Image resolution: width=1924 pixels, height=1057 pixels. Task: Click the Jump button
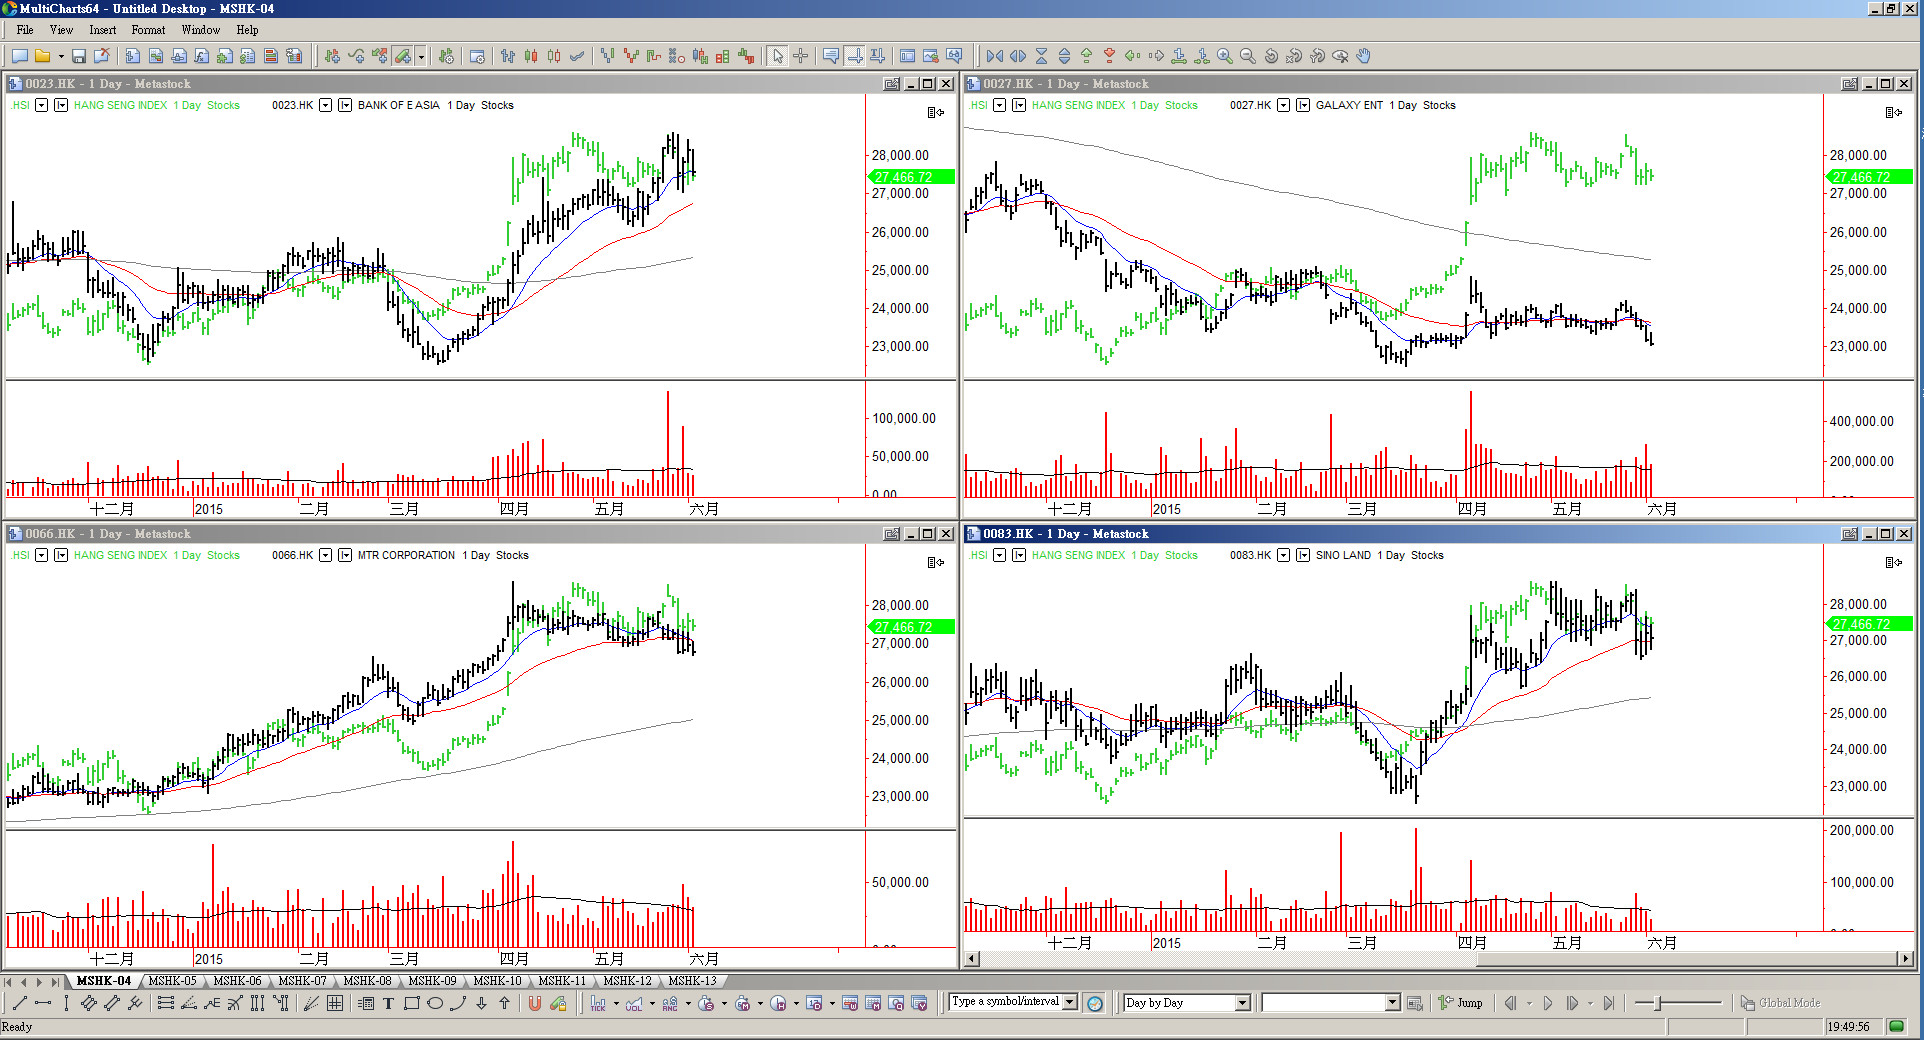pyautogui.click(x=1461, y=1003)
